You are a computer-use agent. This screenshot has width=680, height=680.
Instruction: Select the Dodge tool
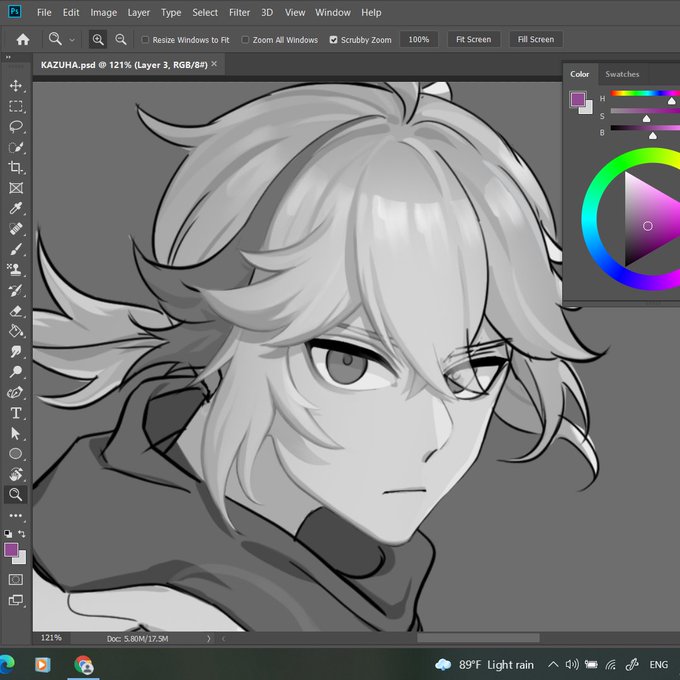coord(16,372)
